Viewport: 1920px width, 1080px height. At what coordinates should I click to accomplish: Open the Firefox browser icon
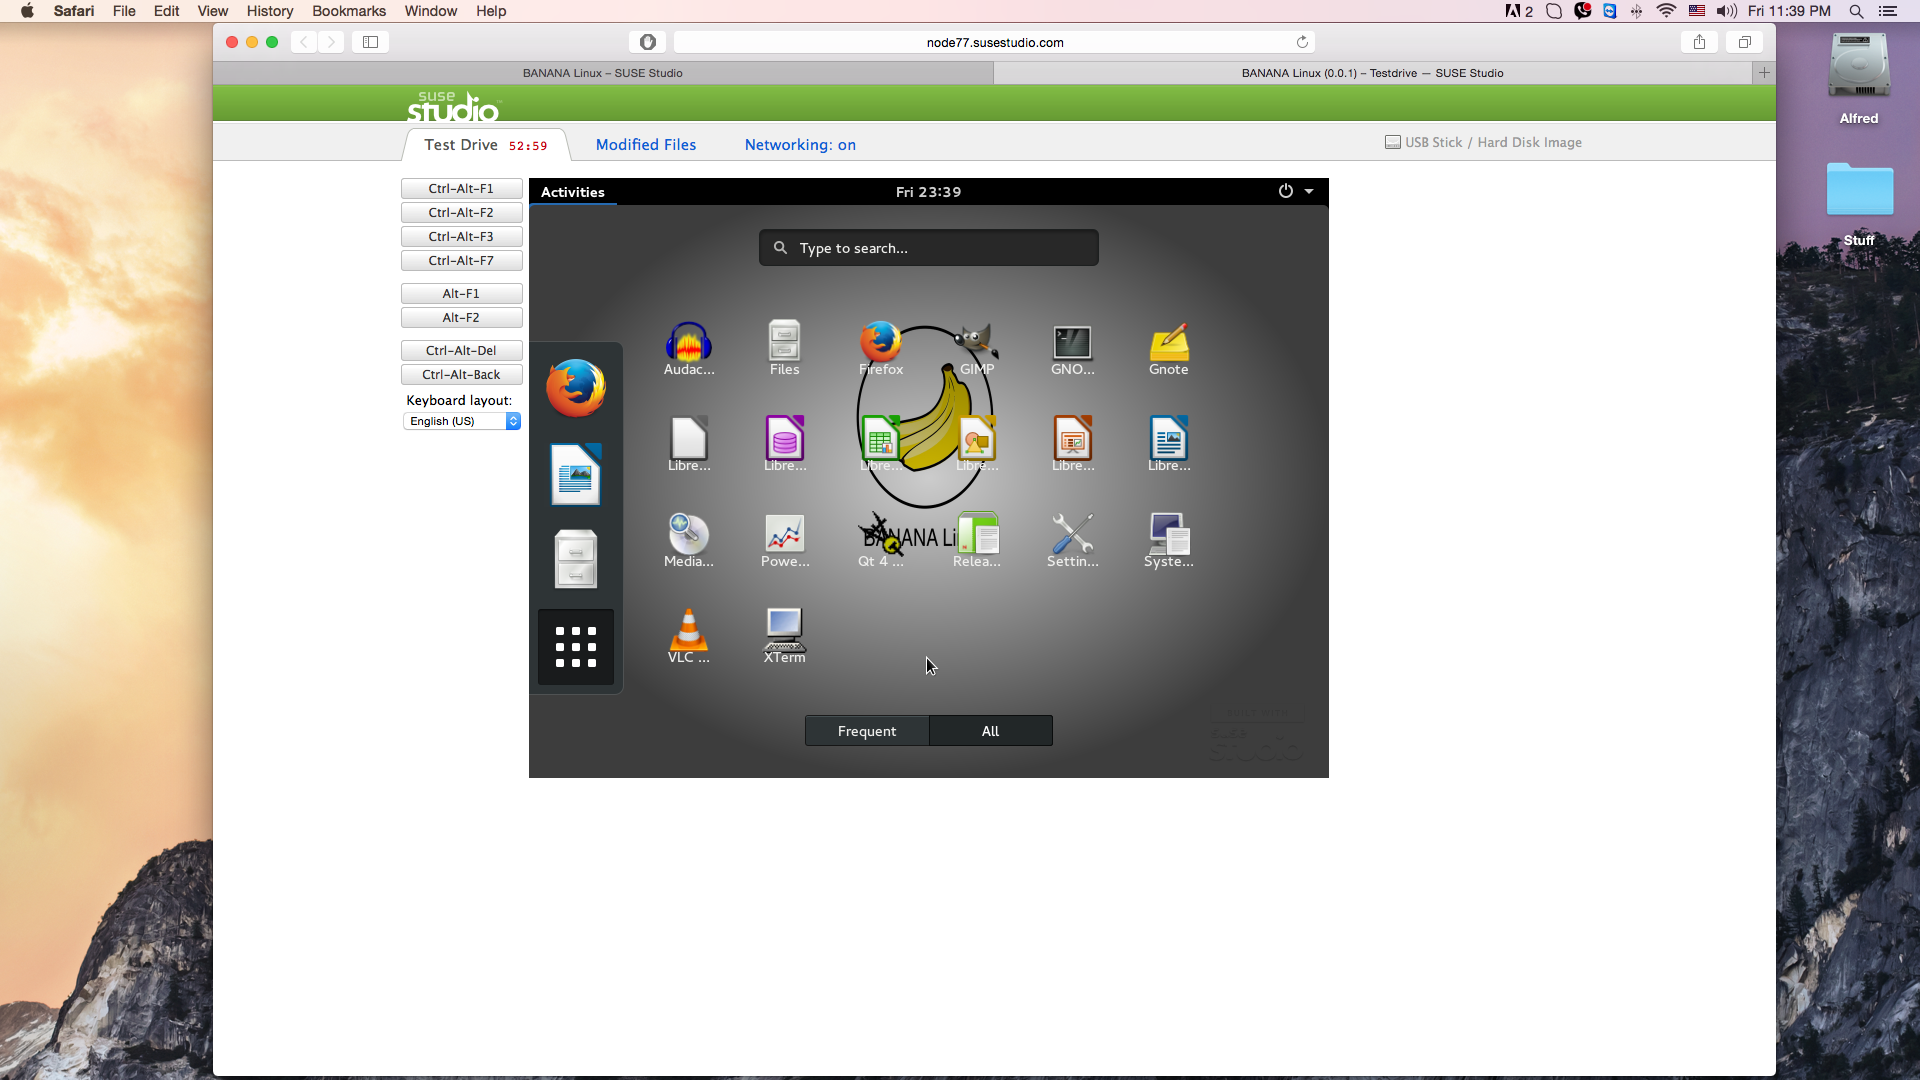coord(881,340)
